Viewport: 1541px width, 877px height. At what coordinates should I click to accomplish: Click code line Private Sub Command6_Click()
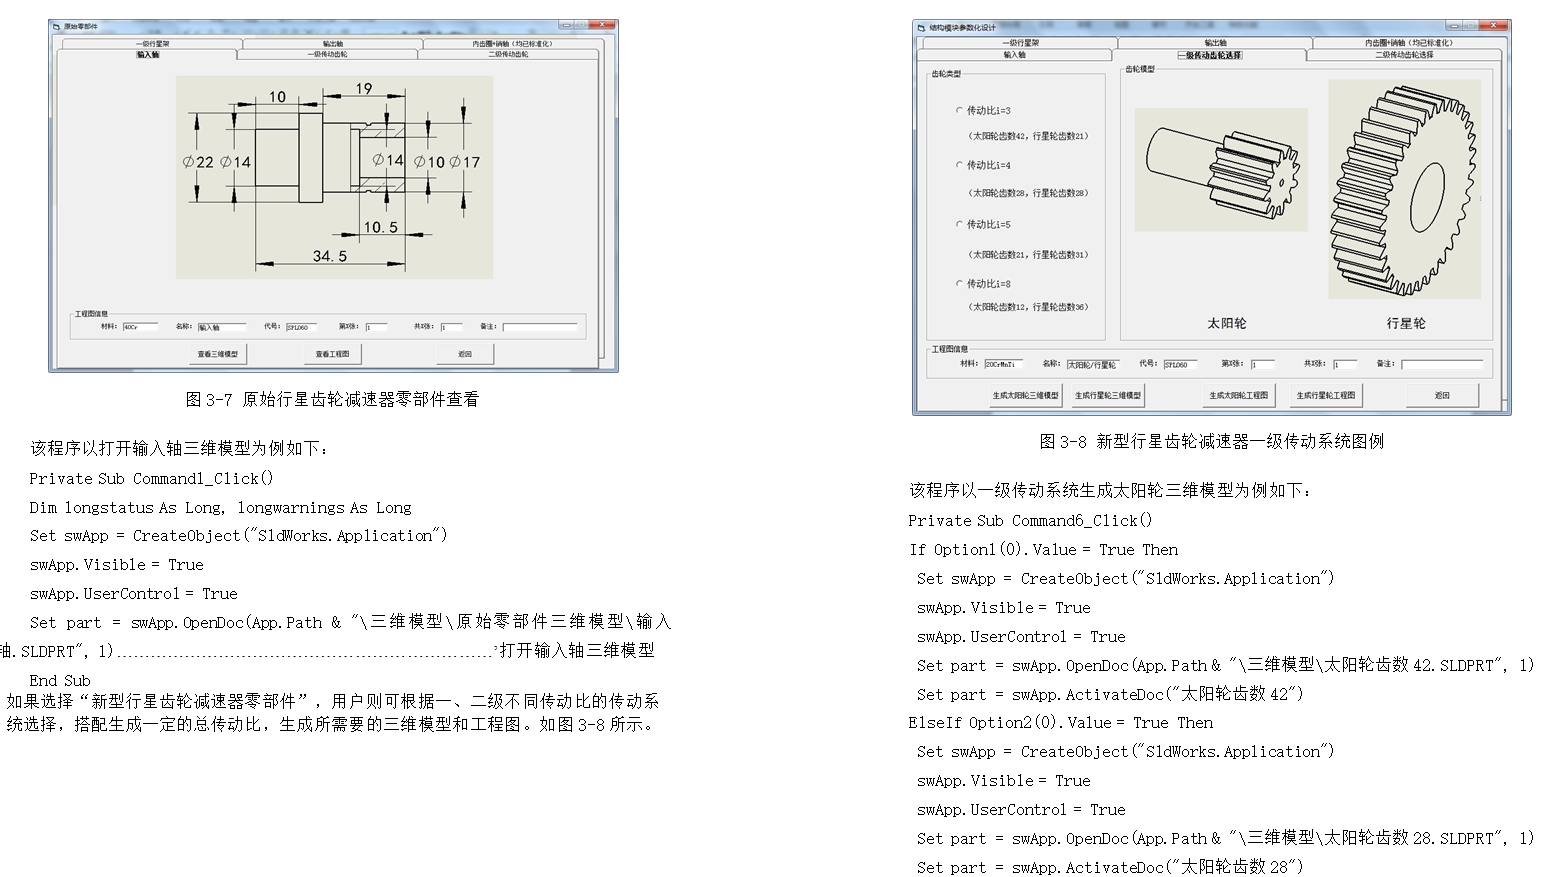click(1030, 521)
